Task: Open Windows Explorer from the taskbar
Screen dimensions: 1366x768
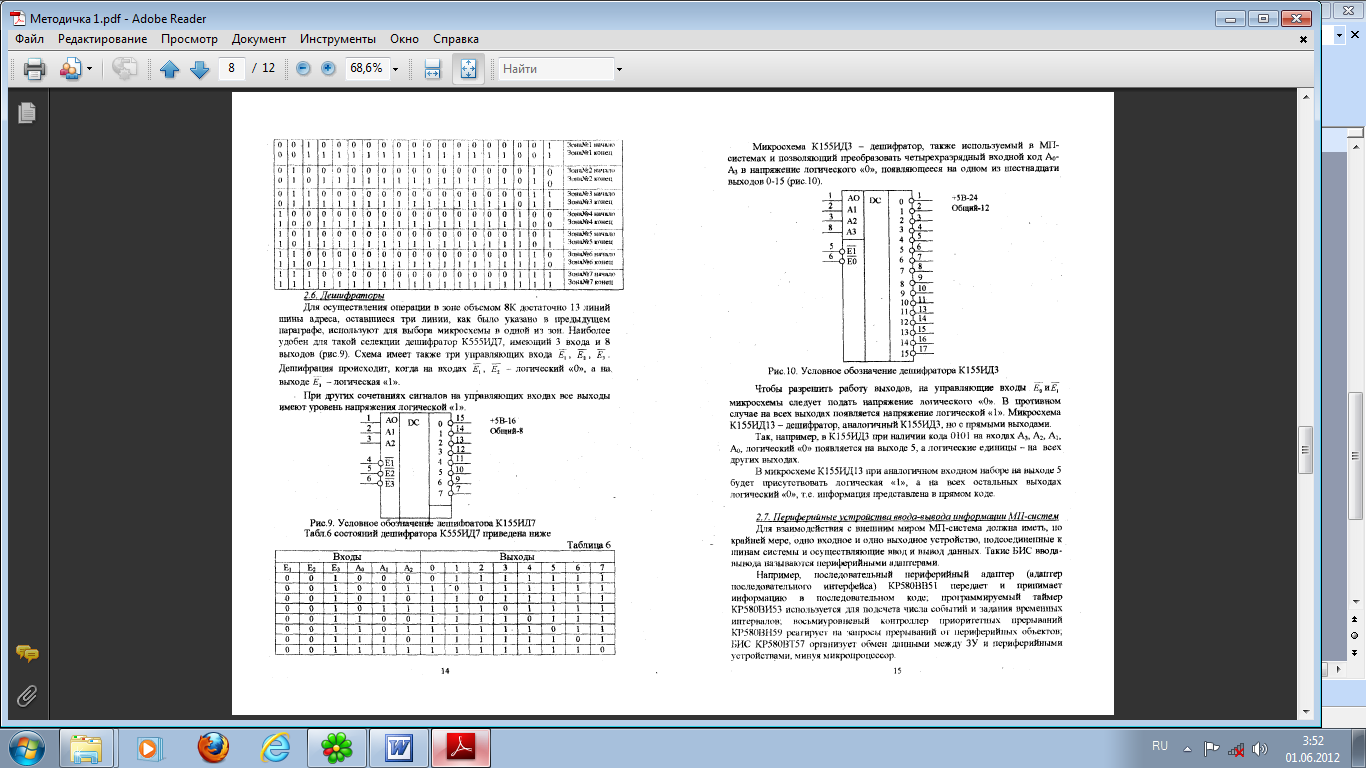Action: [89, 747]
